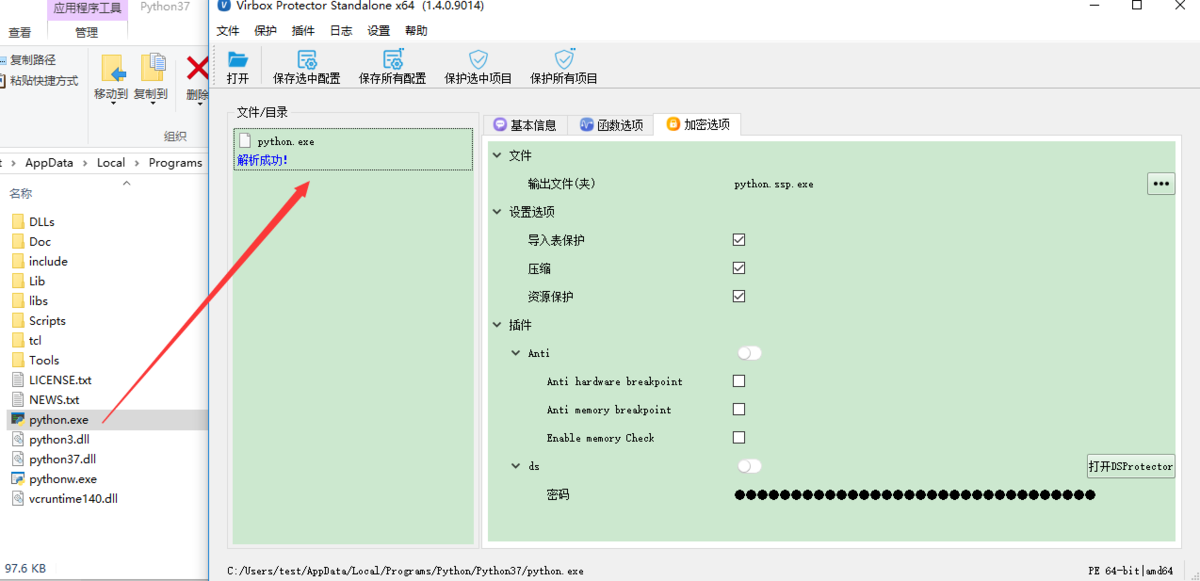Open the 管理 ribbon tab in Explorer
This screenshot has width=1200, height=581.
coord(87,32)
